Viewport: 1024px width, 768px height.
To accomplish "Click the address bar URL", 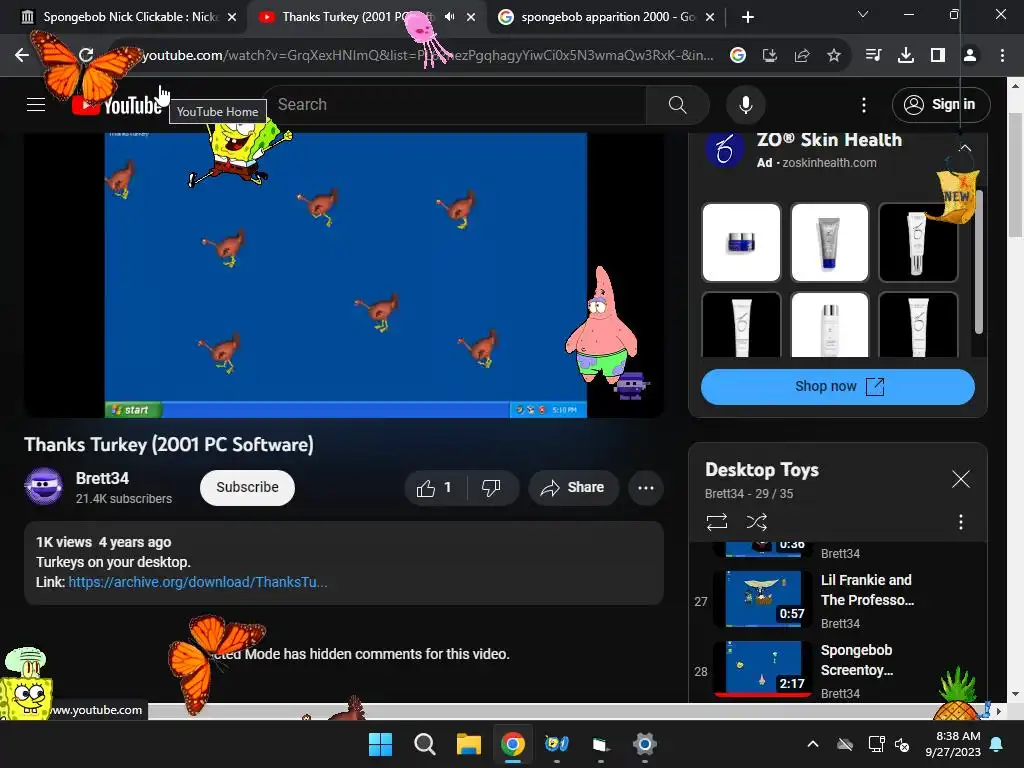I will pyautogui.click(x=428, y=56).
